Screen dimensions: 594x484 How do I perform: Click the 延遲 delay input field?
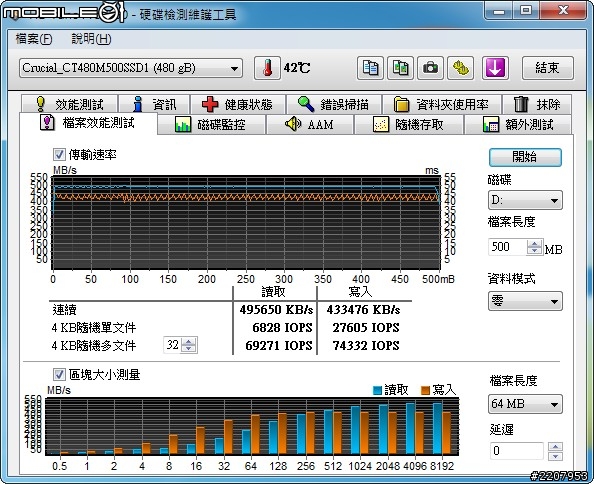pos(517,451)
